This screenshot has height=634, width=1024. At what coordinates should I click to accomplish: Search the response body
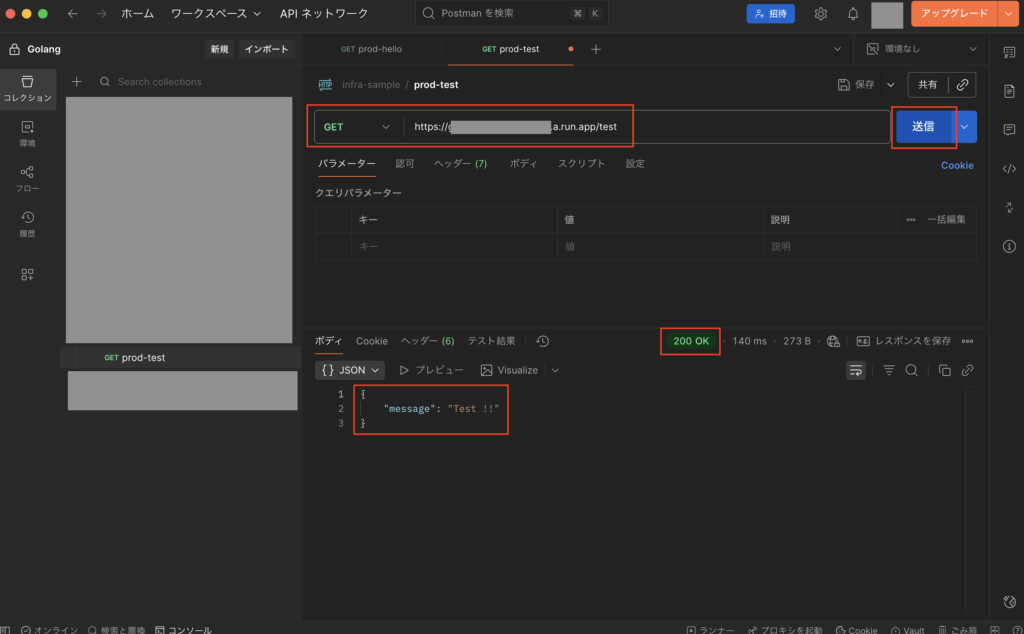click(912, 370)
